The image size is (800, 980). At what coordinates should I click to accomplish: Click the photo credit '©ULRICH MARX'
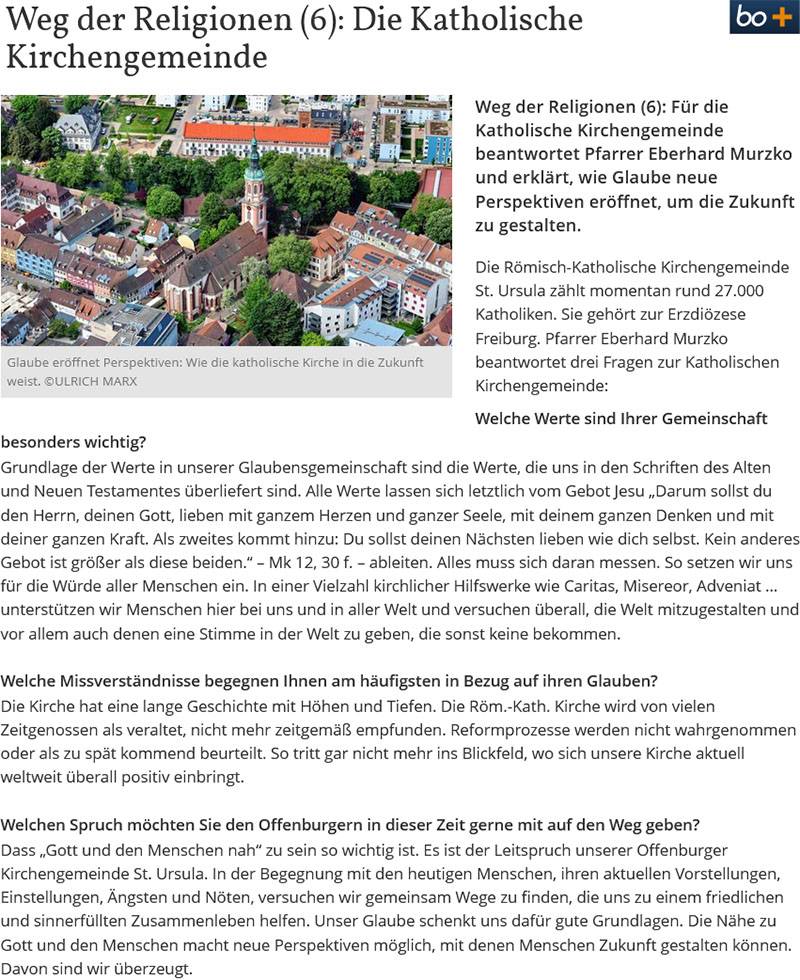click(90, 381)
